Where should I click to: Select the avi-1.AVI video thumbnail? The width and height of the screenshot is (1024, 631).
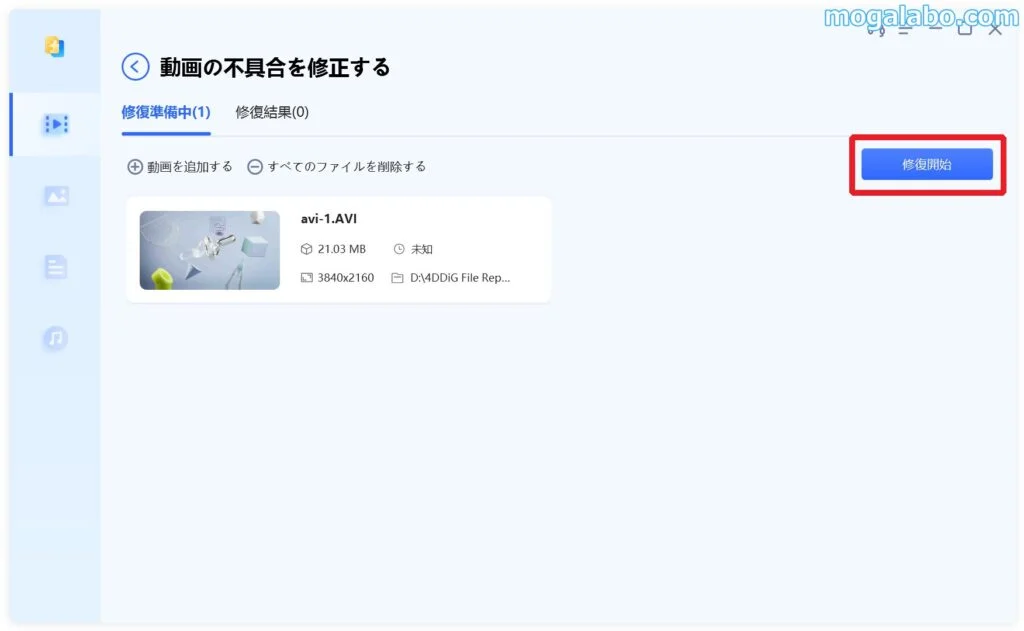(210, 250)
